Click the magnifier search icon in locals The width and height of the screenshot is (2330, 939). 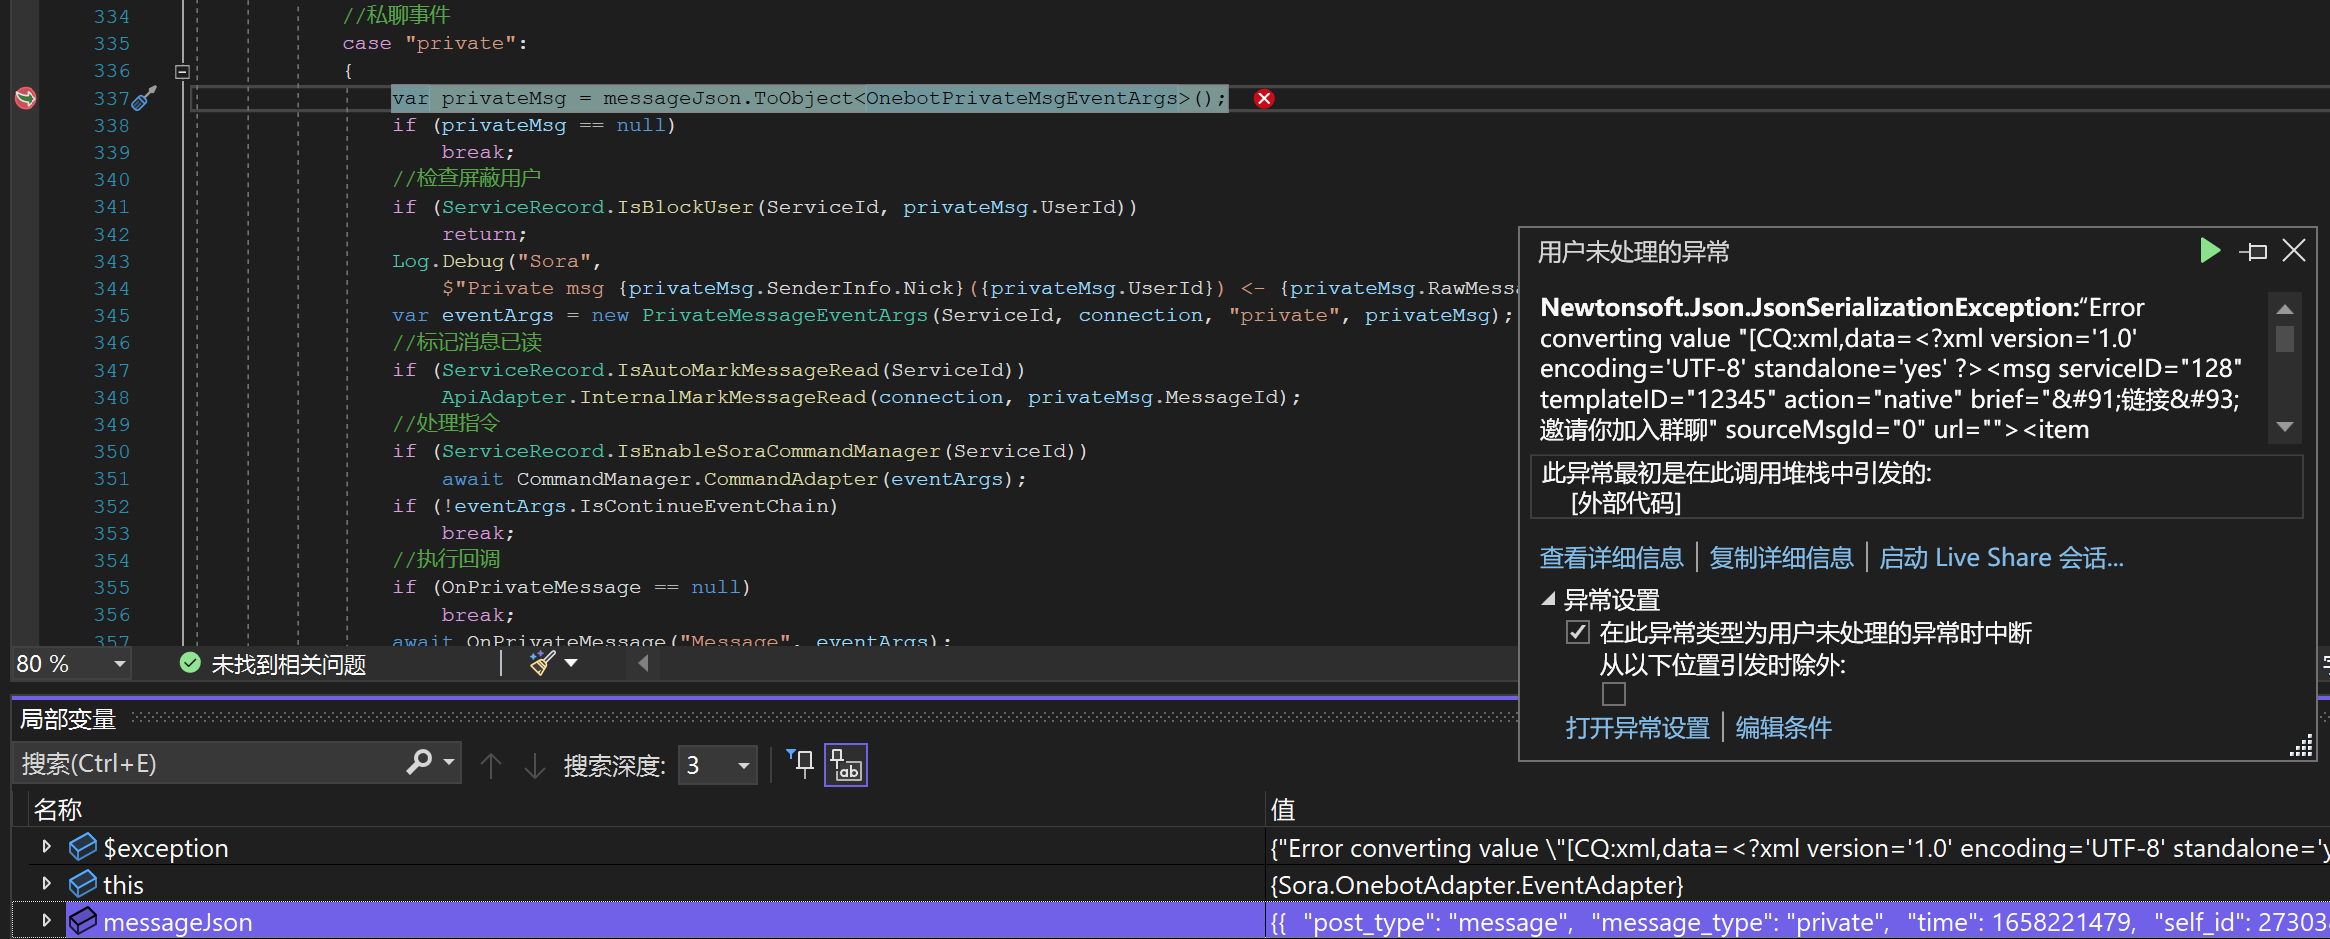[419, 763]
